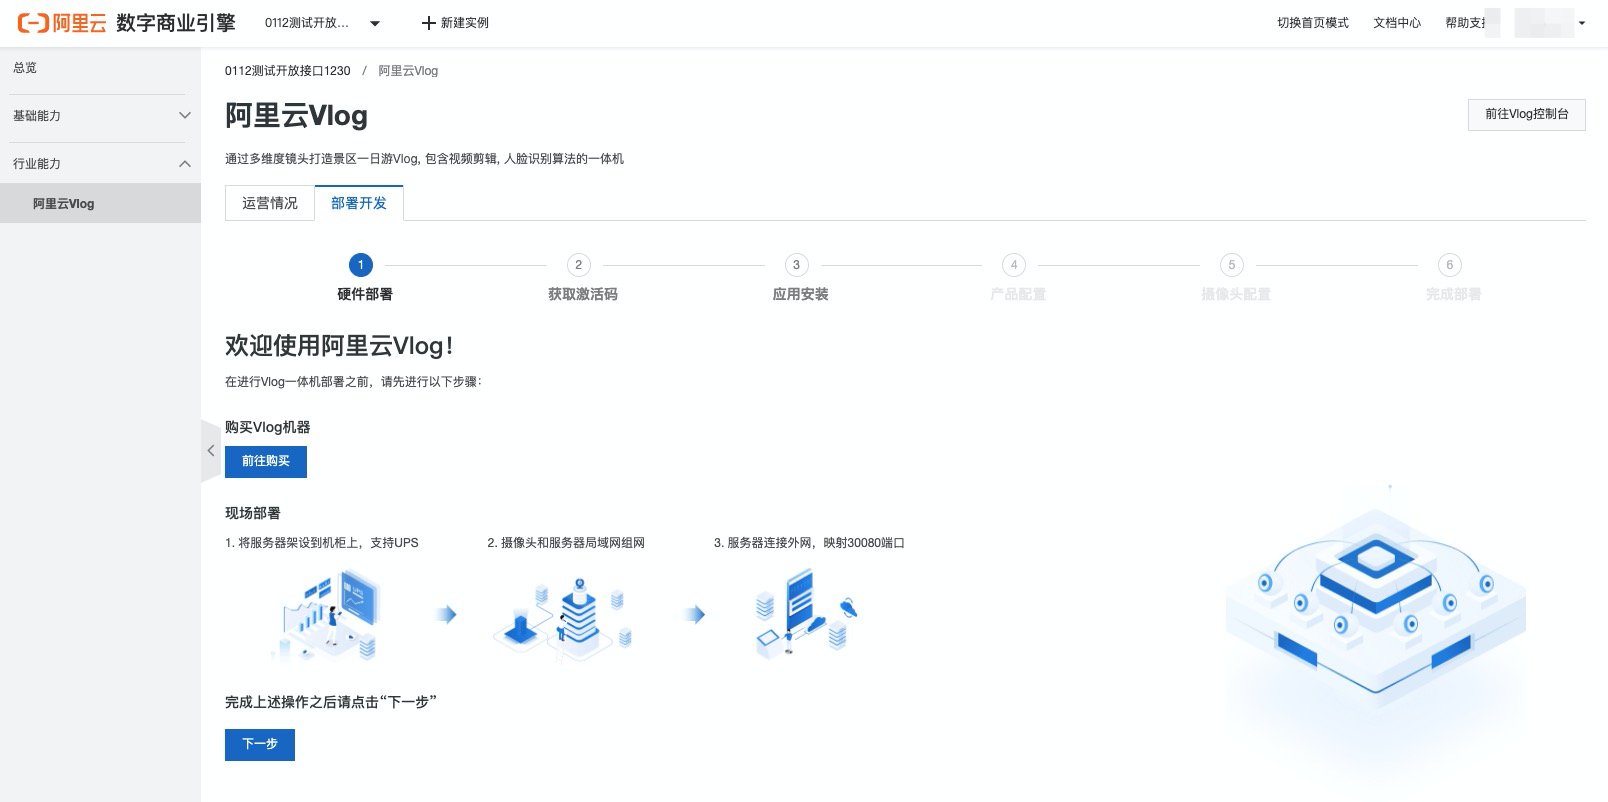Click step 5 circle 摄像头配置
Screen dimensions: 1608x802
pos(1232,265)
